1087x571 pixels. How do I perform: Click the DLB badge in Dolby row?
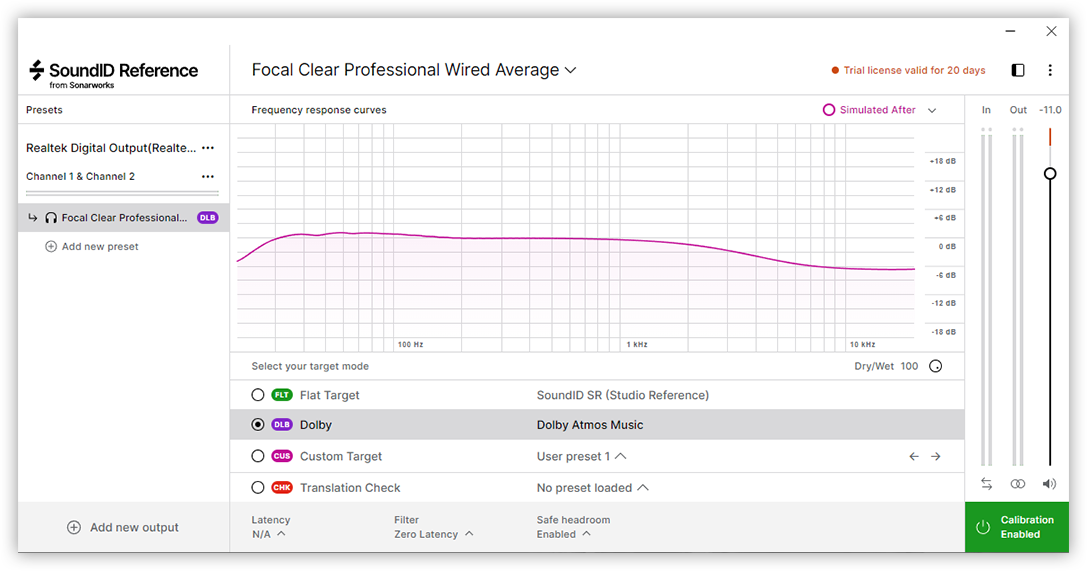tap(281, 425)
